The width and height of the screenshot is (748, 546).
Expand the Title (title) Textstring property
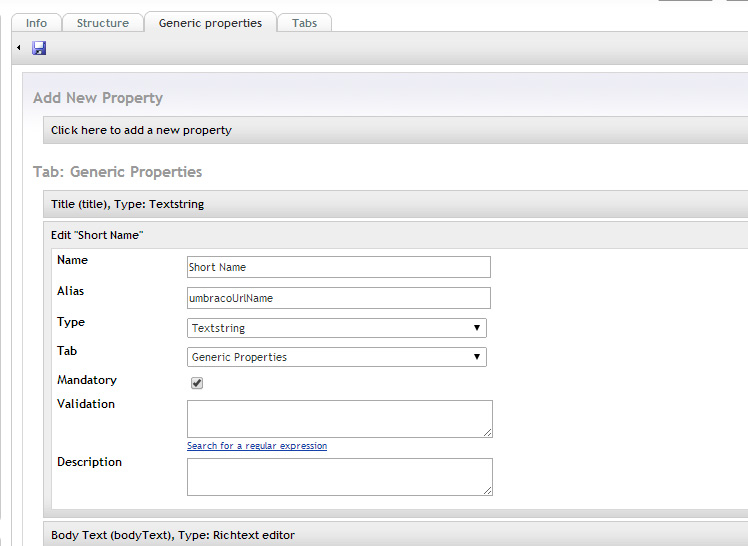(395, 204)
